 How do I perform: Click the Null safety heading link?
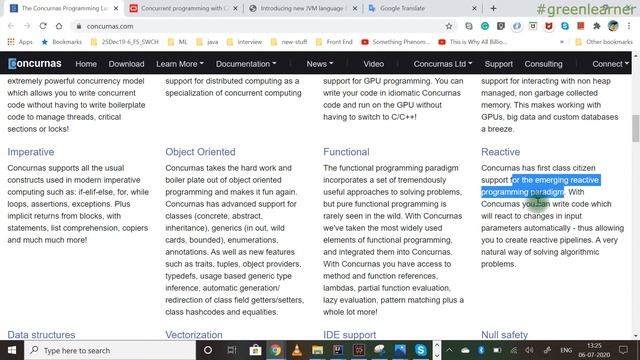pos(504,335)
